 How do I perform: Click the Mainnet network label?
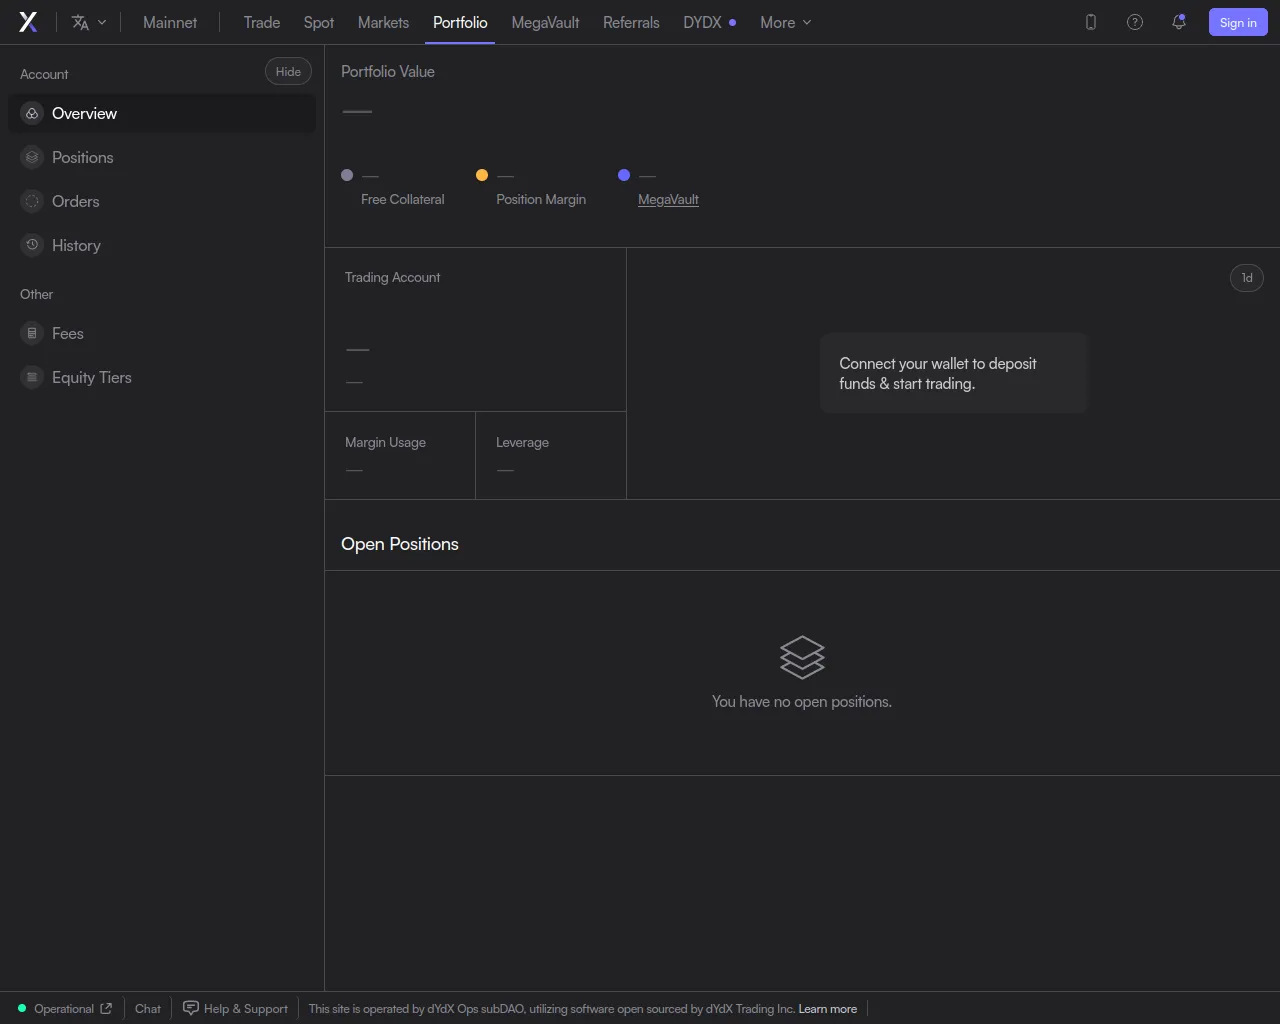tap(170, 22)
